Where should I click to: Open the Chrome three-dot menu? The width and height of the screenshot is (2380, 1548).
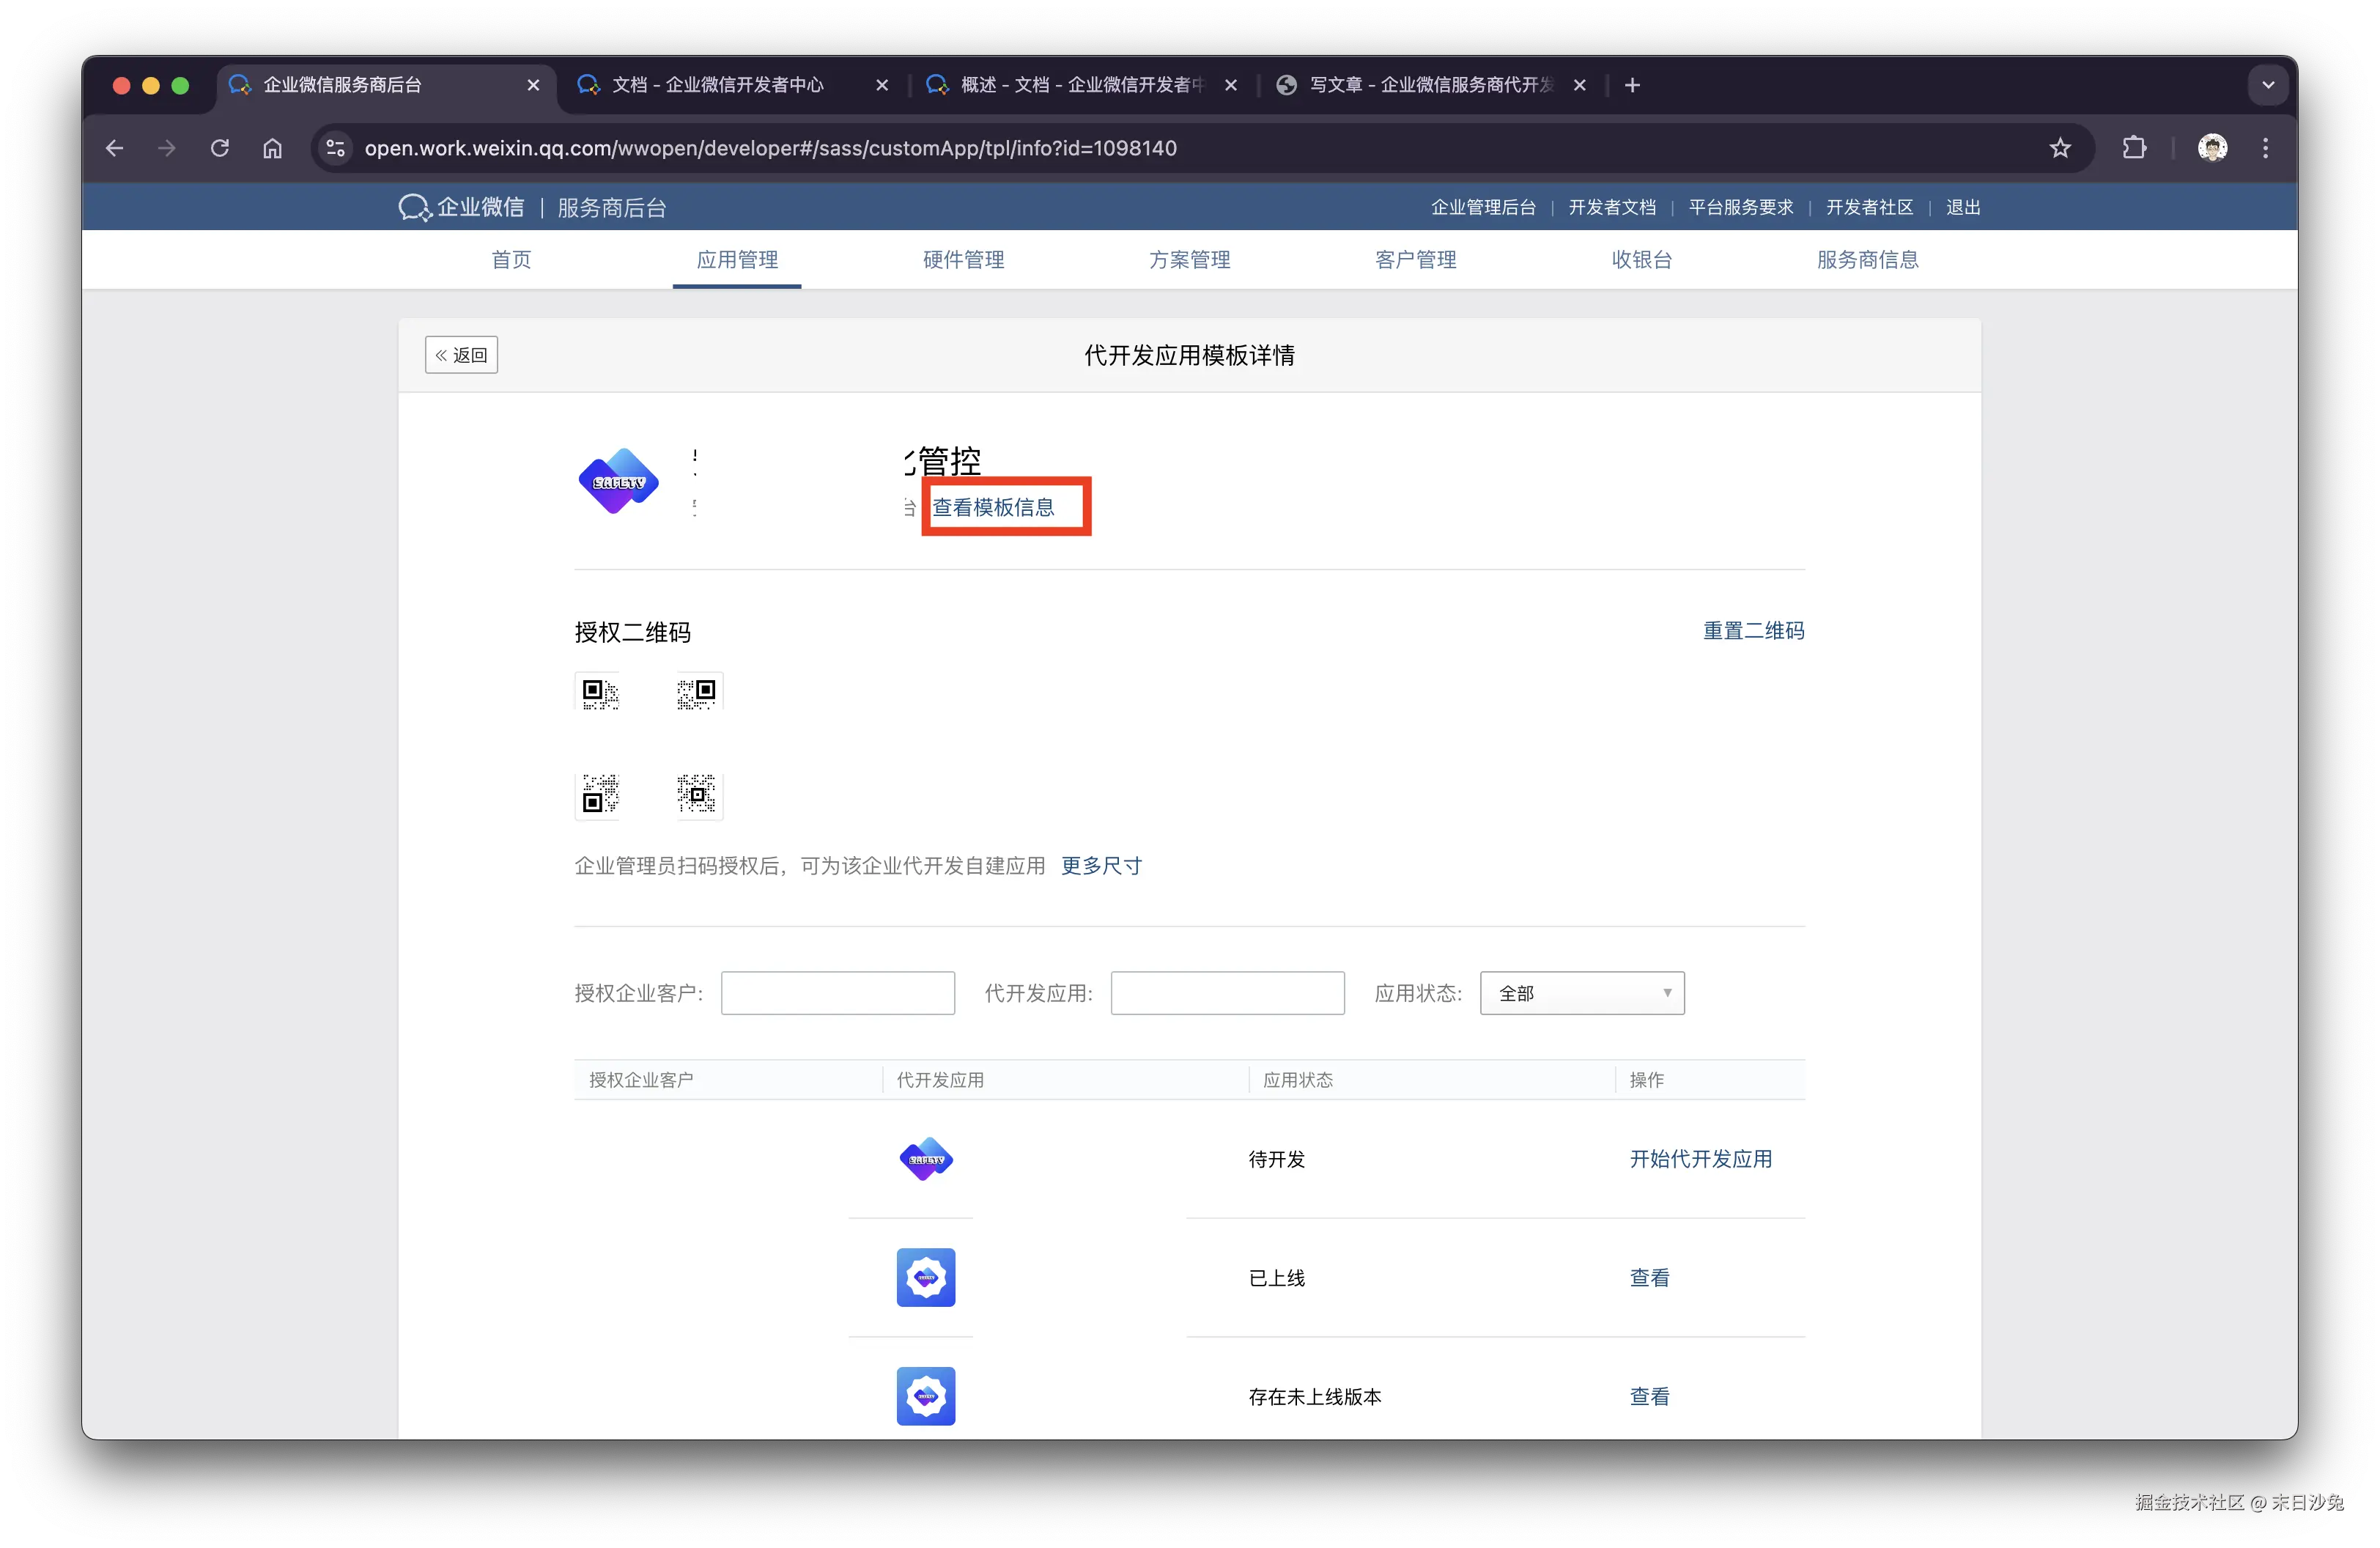pos(2265,148)
